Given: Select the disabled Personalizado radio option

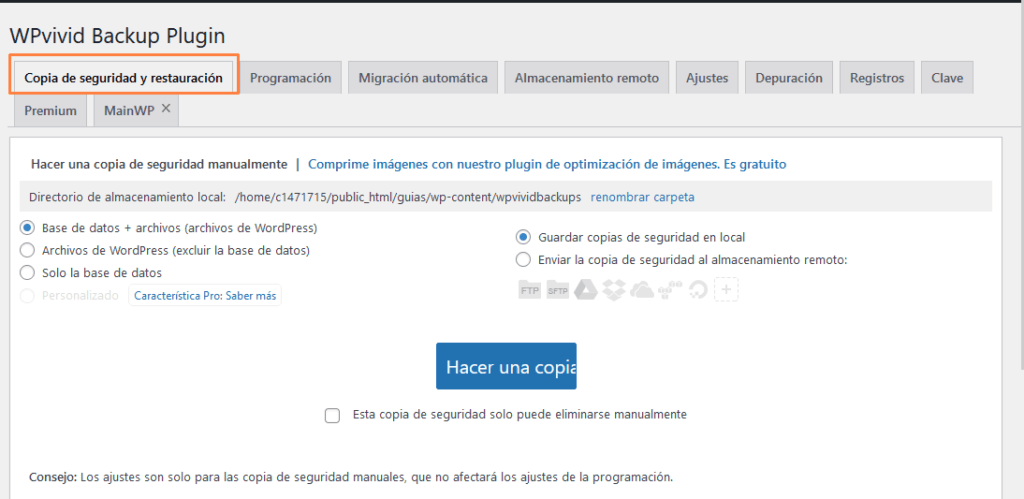Looking at the screenshot, I should click(x=27, y=296).
